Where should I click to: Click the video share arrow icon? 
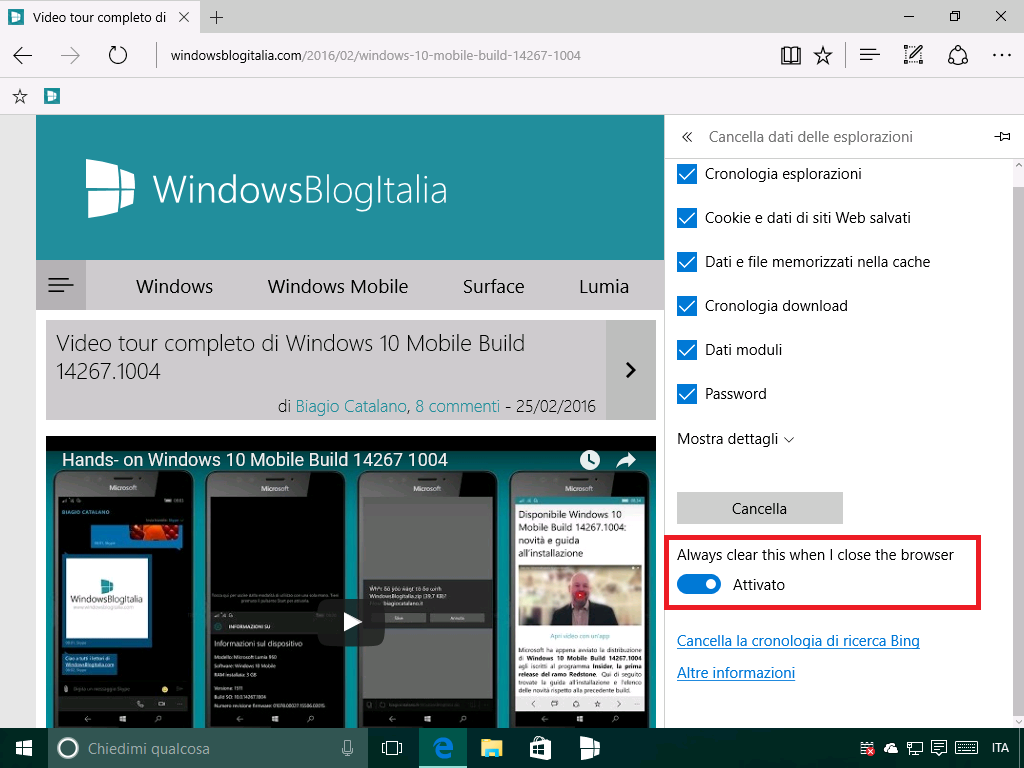[x=626, y=460]
